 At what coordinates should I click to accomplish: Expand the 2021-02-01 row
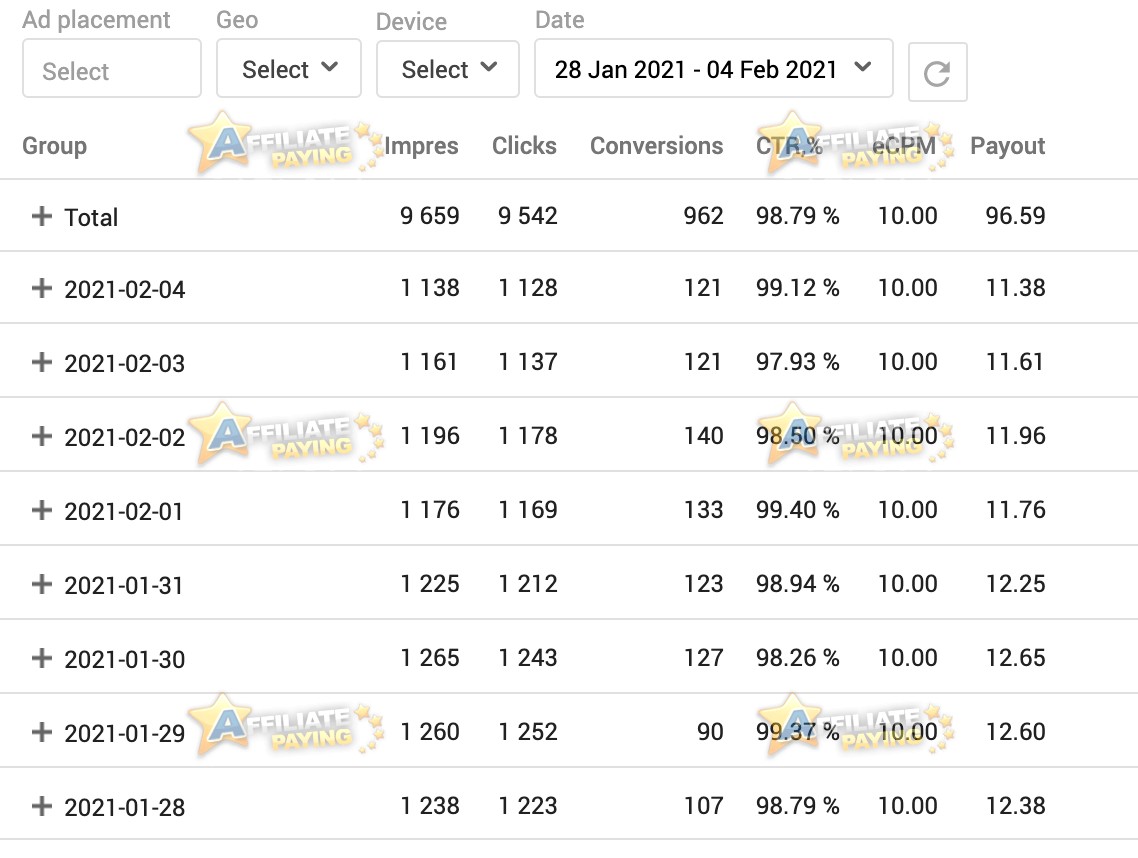(42, 510)
